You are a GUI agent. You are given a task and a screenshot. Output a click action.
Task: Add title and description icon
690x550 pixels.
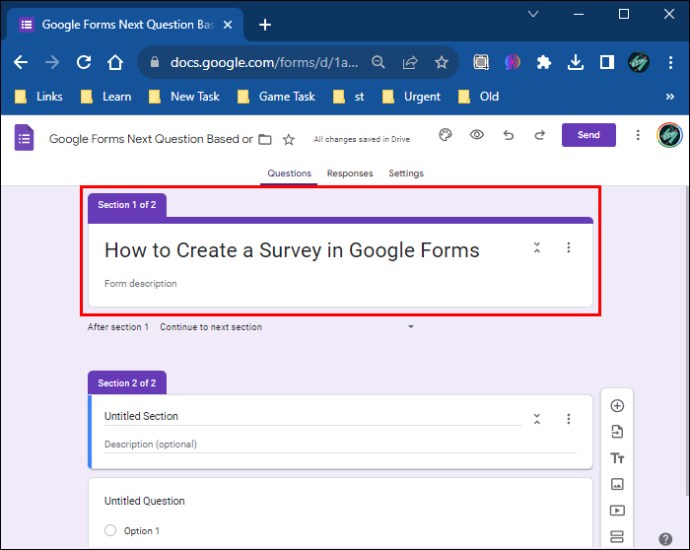click(617, 458)
